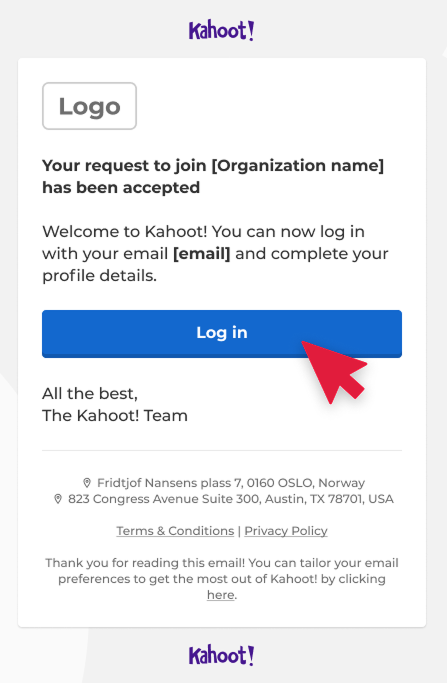Click the Fridtjof Nansens plass 7 address
The image size is (447, 683).
click(231, 483)
